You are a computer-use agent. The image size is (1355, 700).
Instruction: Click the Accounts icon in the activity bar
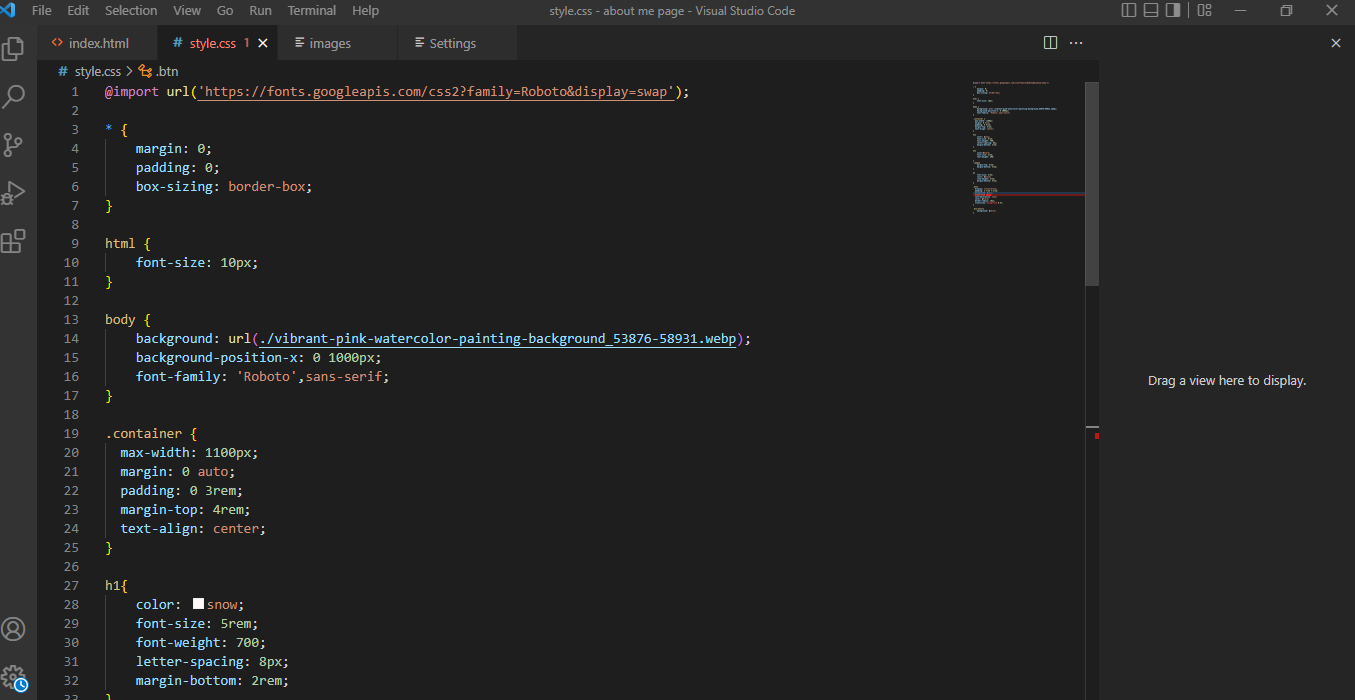coord(14,629)
